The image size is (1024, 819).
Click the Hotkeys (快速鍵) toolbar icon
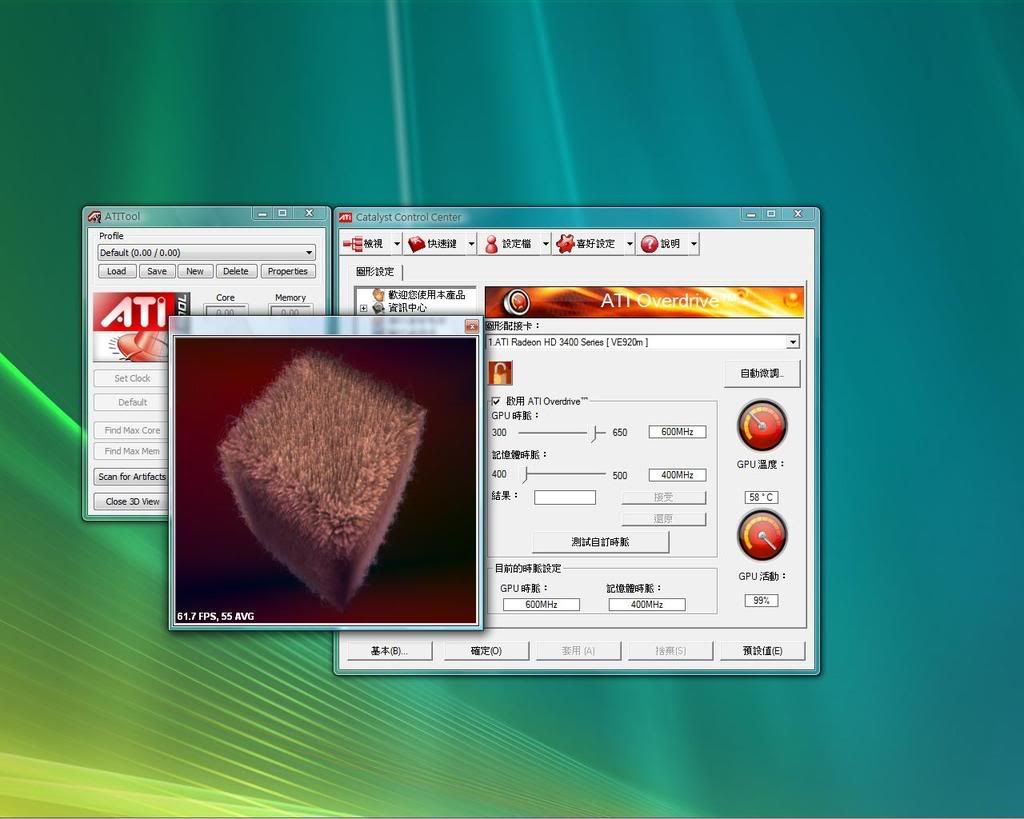click(x=417, y=244)
